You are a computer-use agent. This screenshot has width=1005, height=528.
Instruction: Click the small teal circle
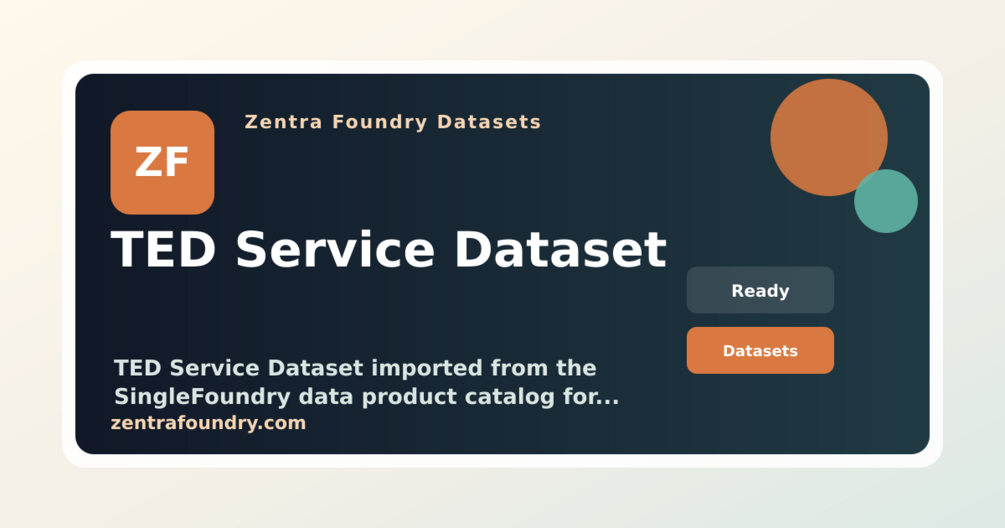coord(886,201)
